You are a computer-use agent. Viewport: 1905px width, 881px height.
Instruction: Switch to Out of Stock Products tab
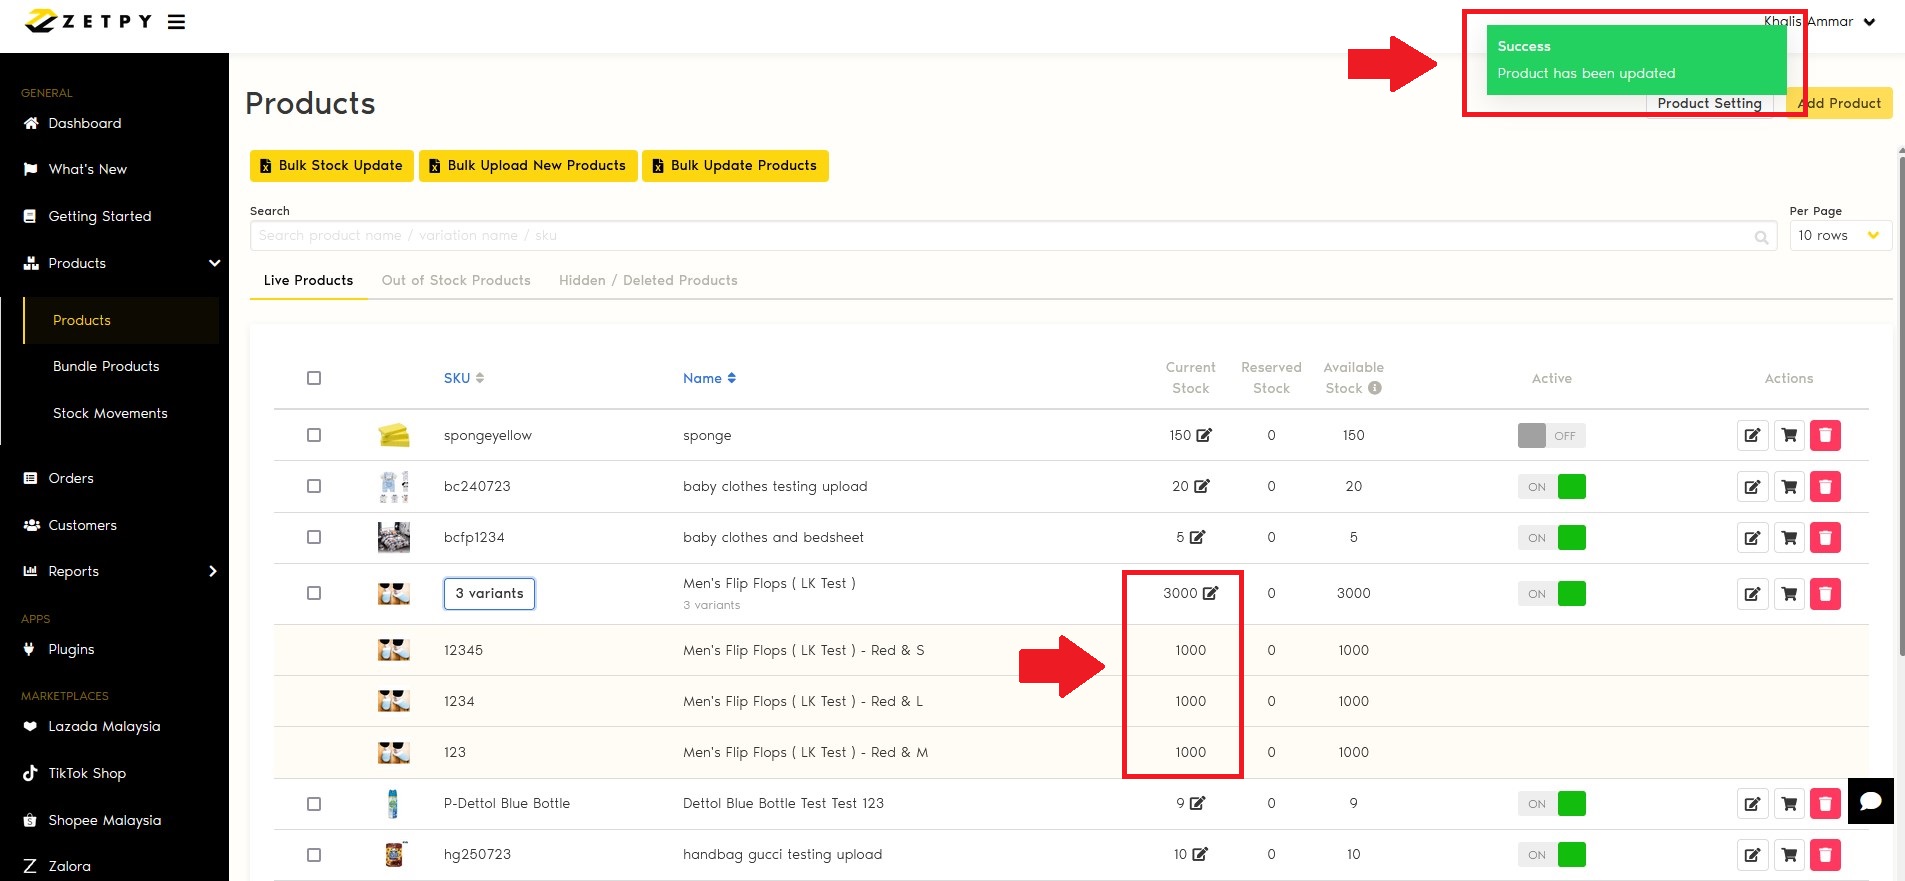(x=456, y=280)
